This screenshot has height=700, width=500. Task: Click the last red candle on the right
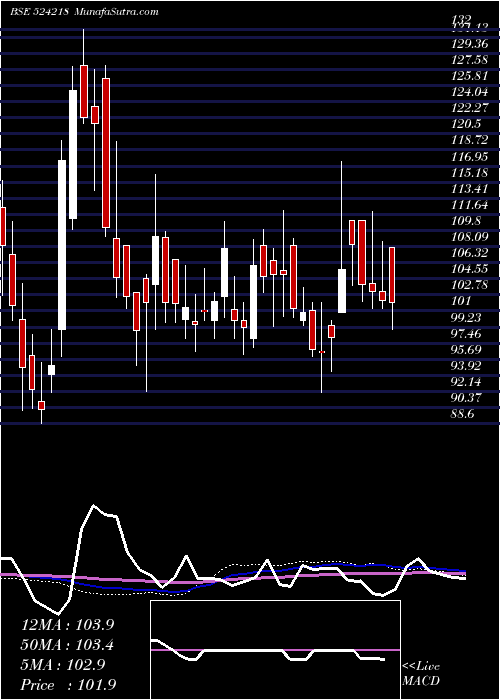point(392,275)
